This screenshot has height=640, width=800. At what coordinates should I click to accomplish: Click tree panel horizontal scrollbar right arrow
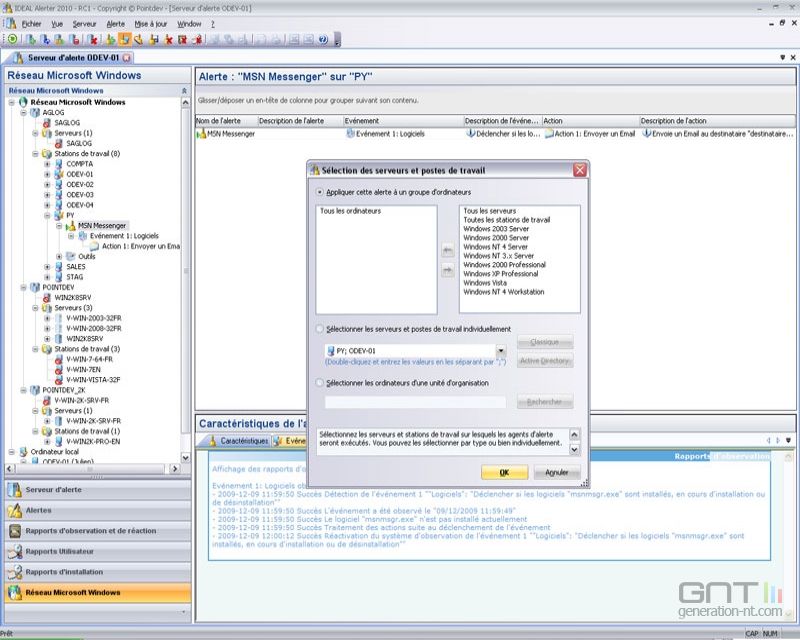pyautogui.click(x=175, y=469)
